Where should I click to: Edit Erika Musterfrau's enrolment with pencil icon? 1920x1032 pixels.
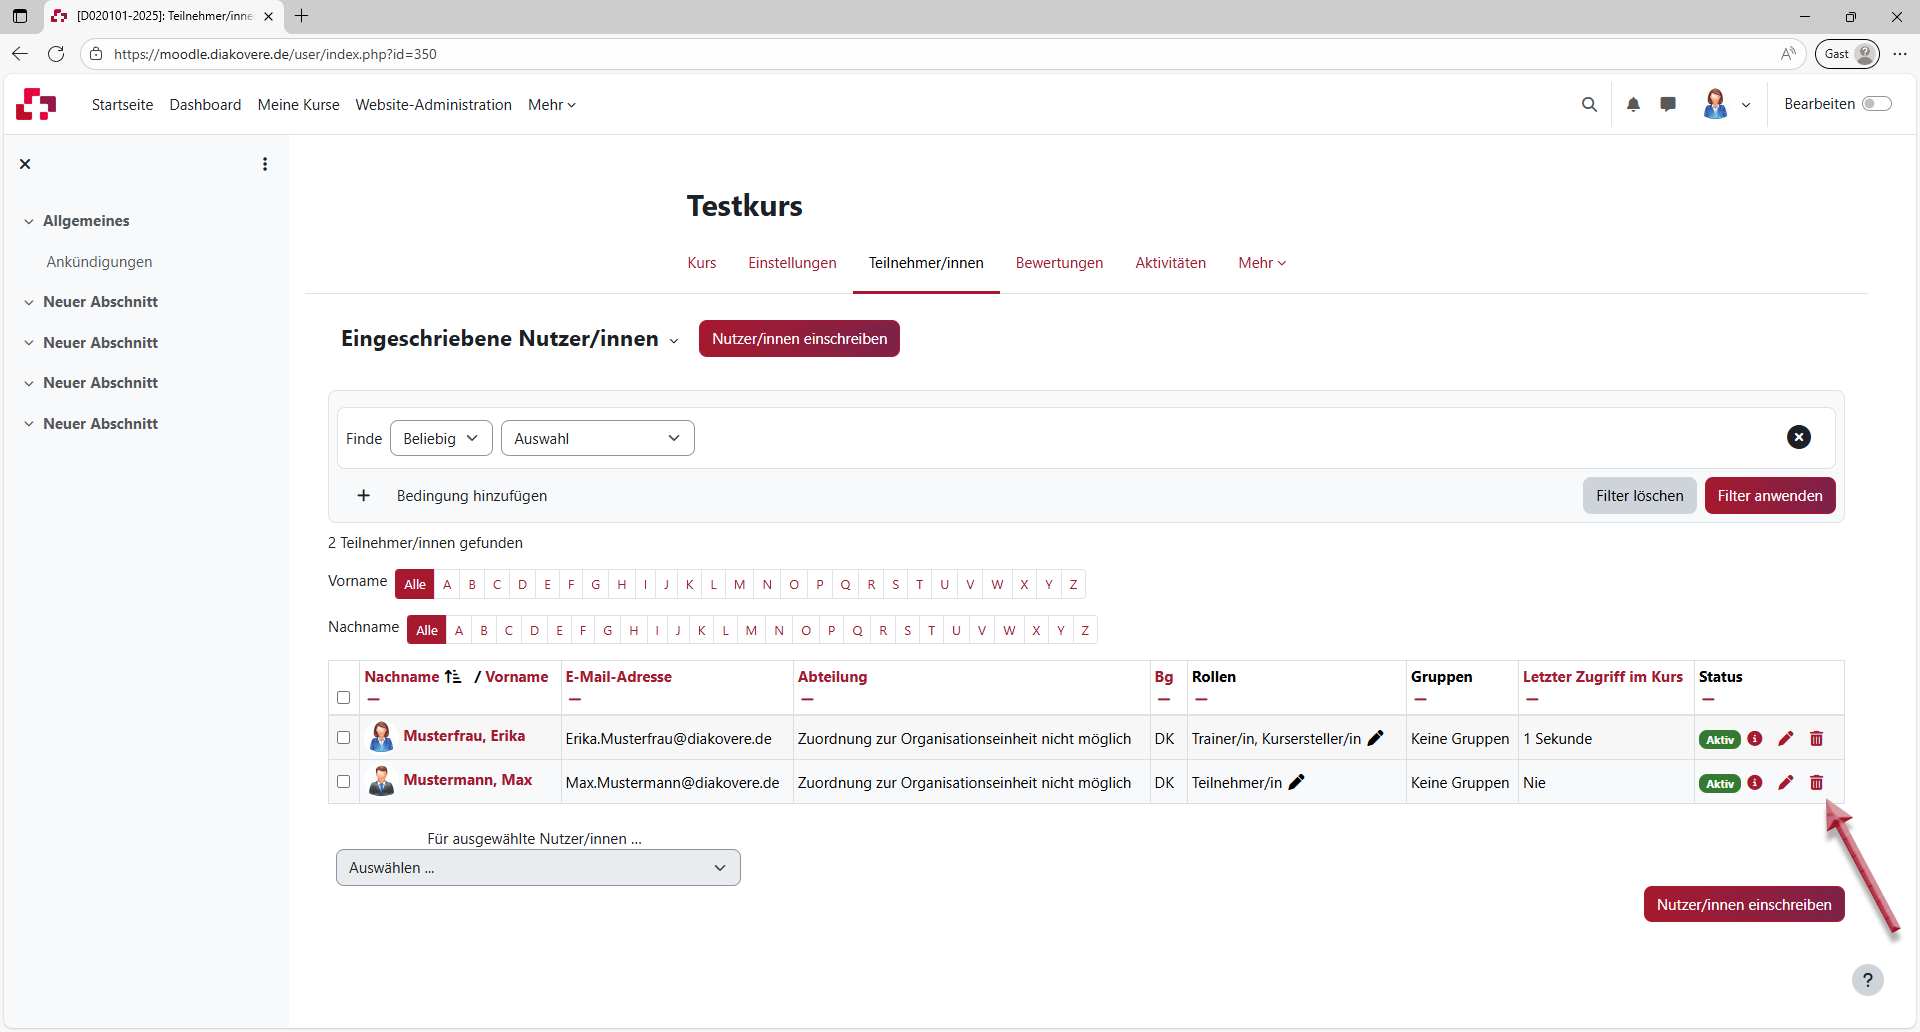(x=1786, y=739)
